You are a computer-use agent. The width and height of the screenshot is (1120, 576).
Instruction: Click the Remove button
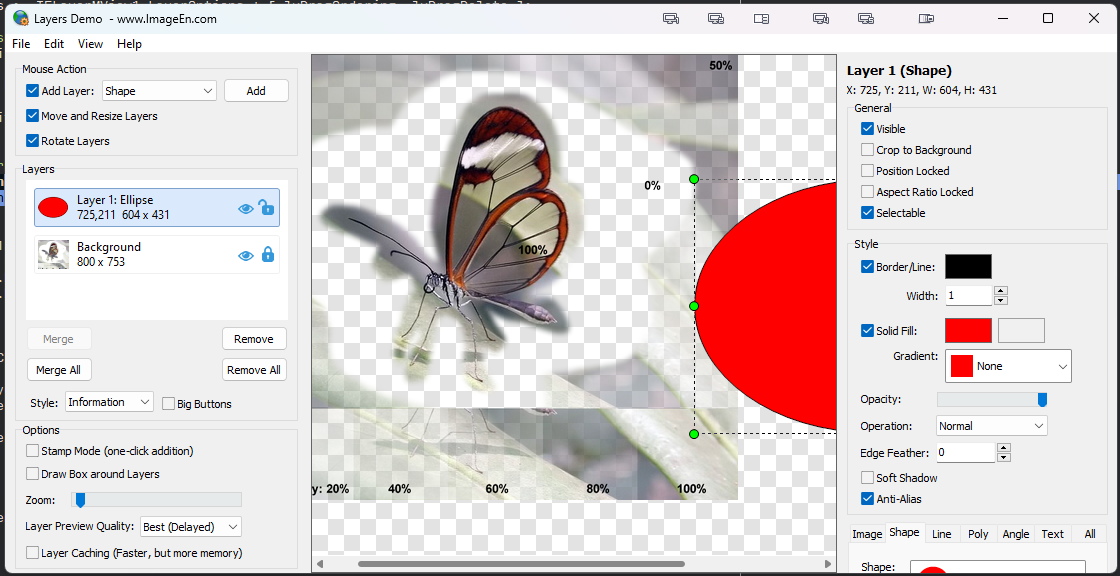tap(254, 339)
